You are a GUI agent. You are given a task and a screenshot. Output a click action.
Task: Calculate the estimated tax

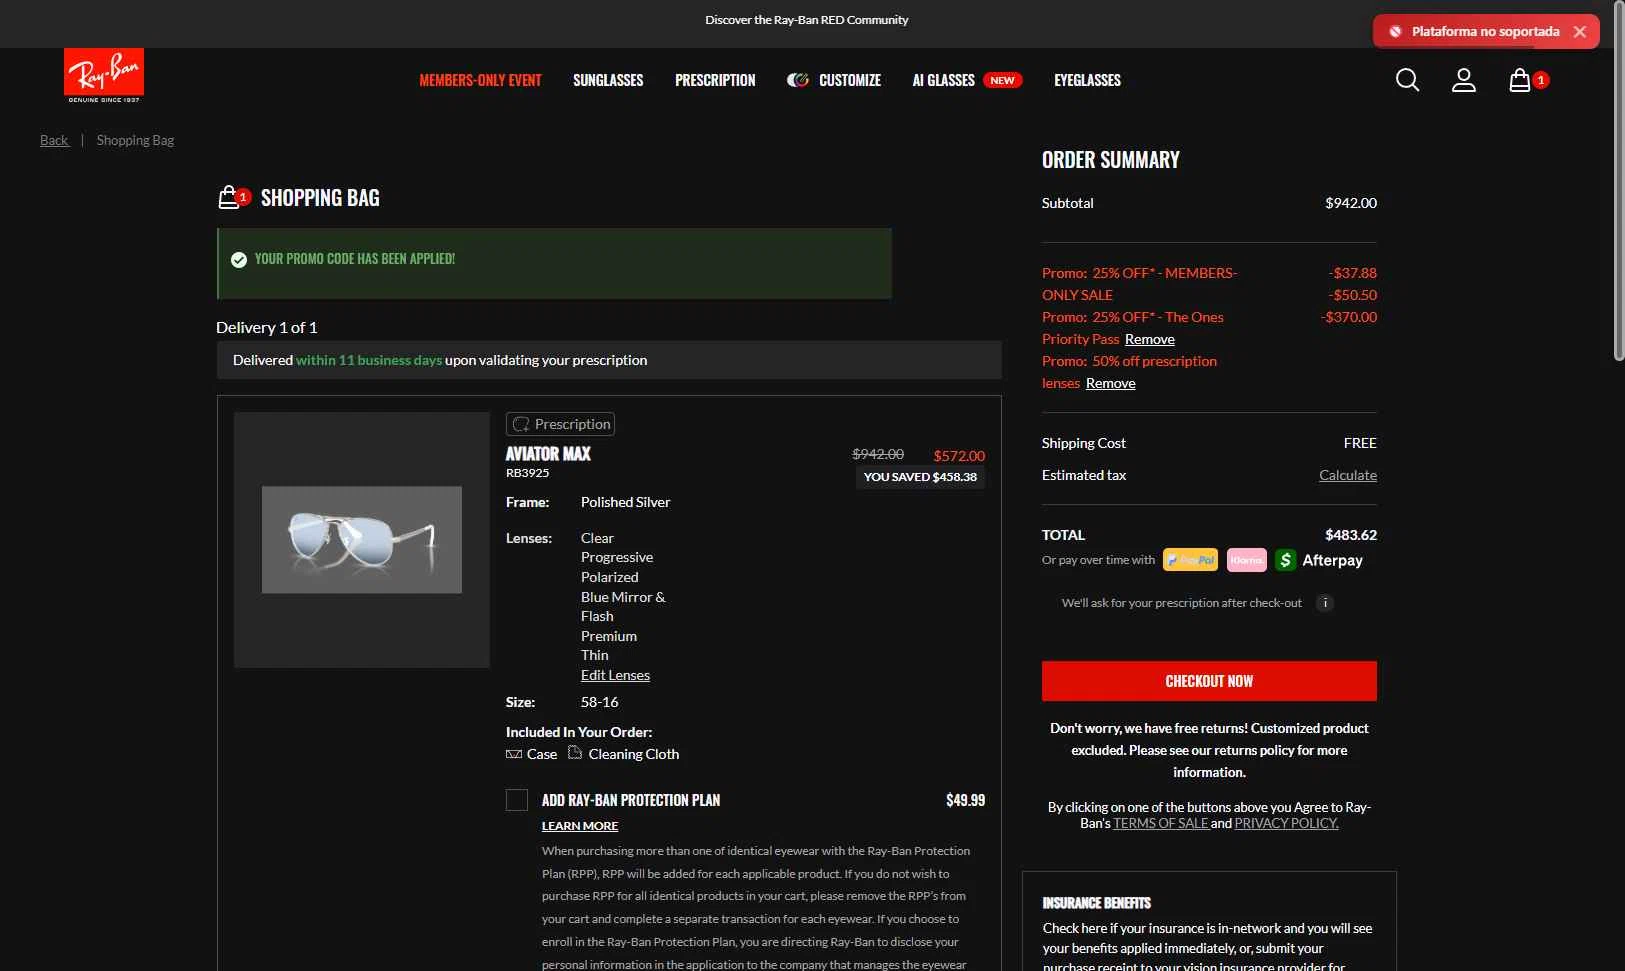[x=1348, y=475]
